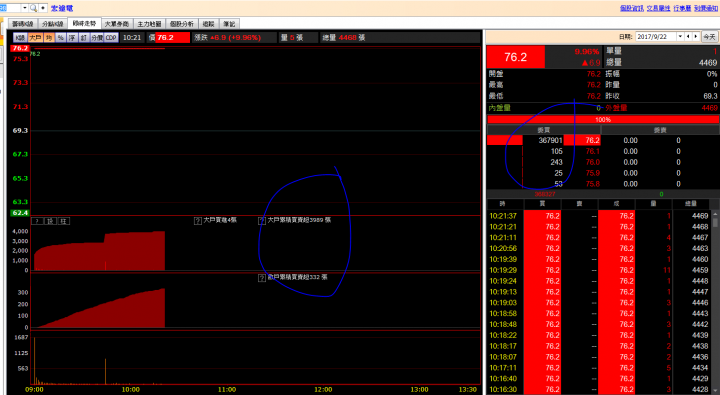Click the 今天 today button
Screen dimensions: 720x395
(x=709, y=37)
